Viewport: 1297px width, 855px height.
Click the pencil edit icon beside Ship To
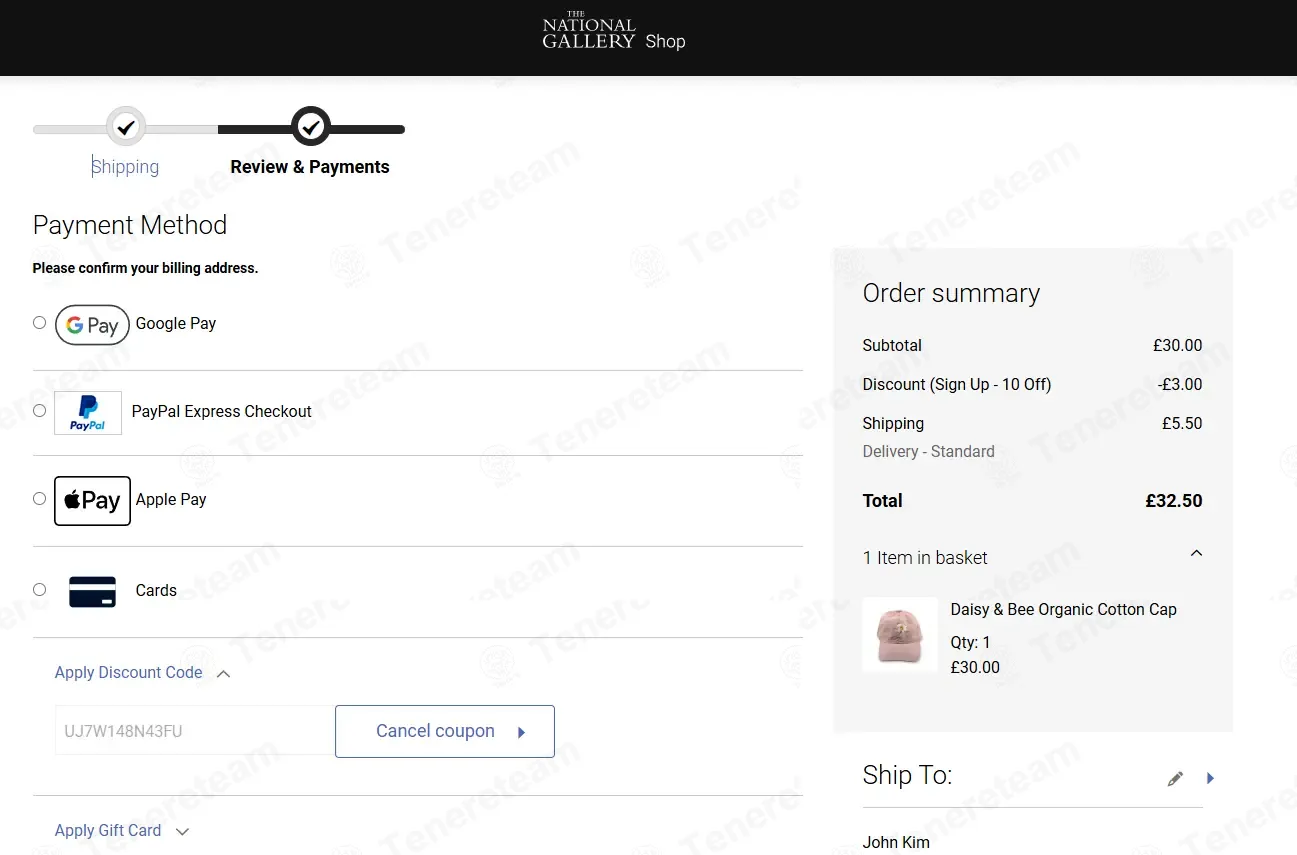tap(1175, 778)
